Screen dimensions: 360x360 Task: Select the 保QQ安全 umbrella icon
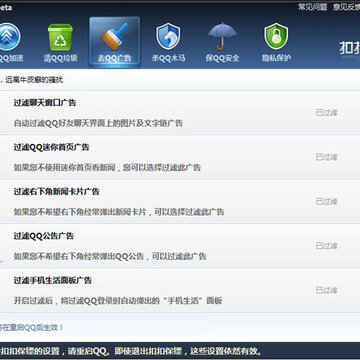[222, 36]
